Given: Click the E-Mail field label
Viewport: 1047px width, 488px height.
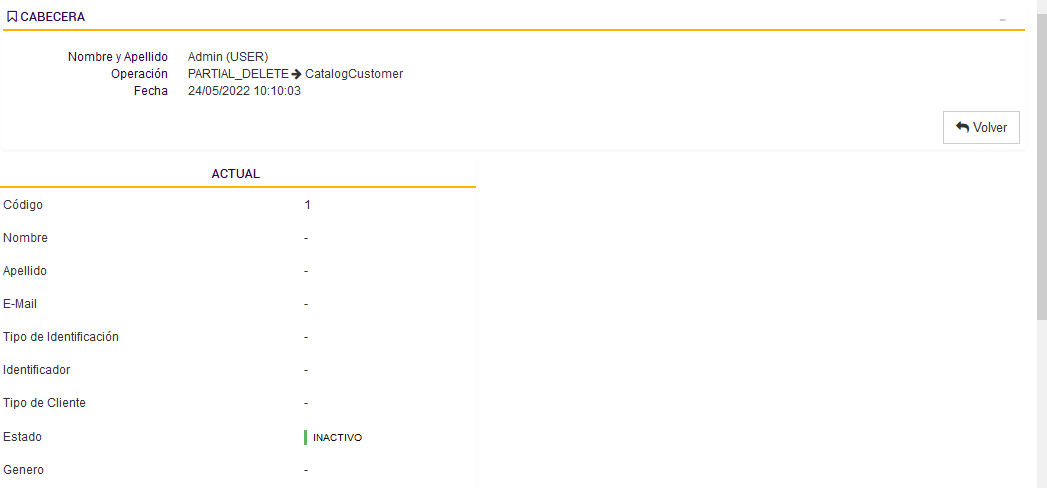Looking at the screenshot, I should 20,304.
